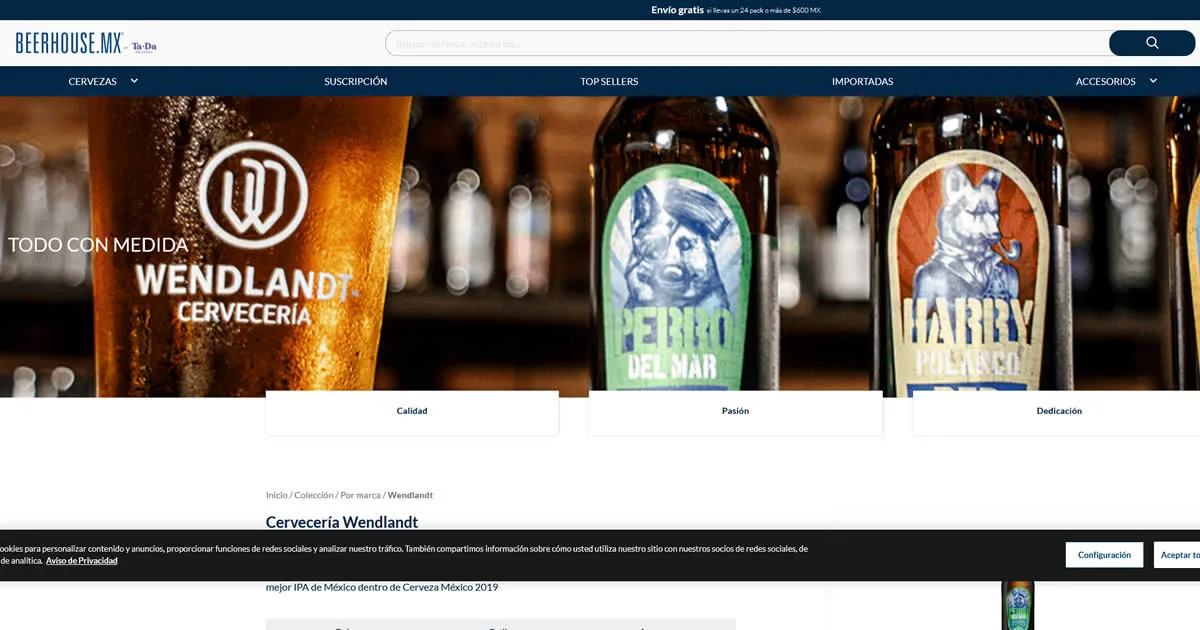This screenshot has height=630, width=1200.
Task: Click inside the search input field
Action: (x=700, y=42)
